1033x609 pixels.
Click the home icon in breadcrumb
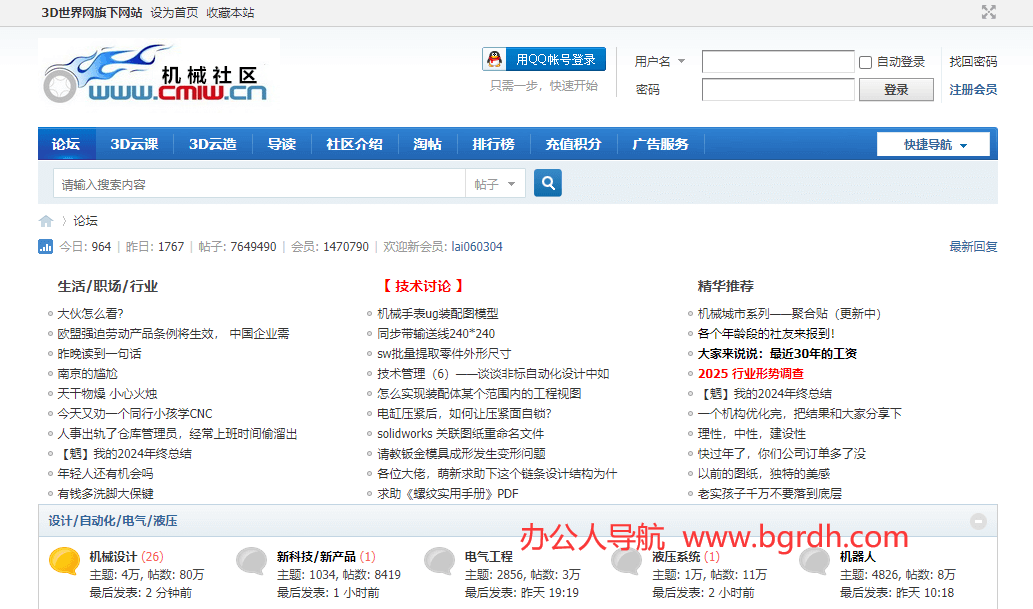point(46,221)
